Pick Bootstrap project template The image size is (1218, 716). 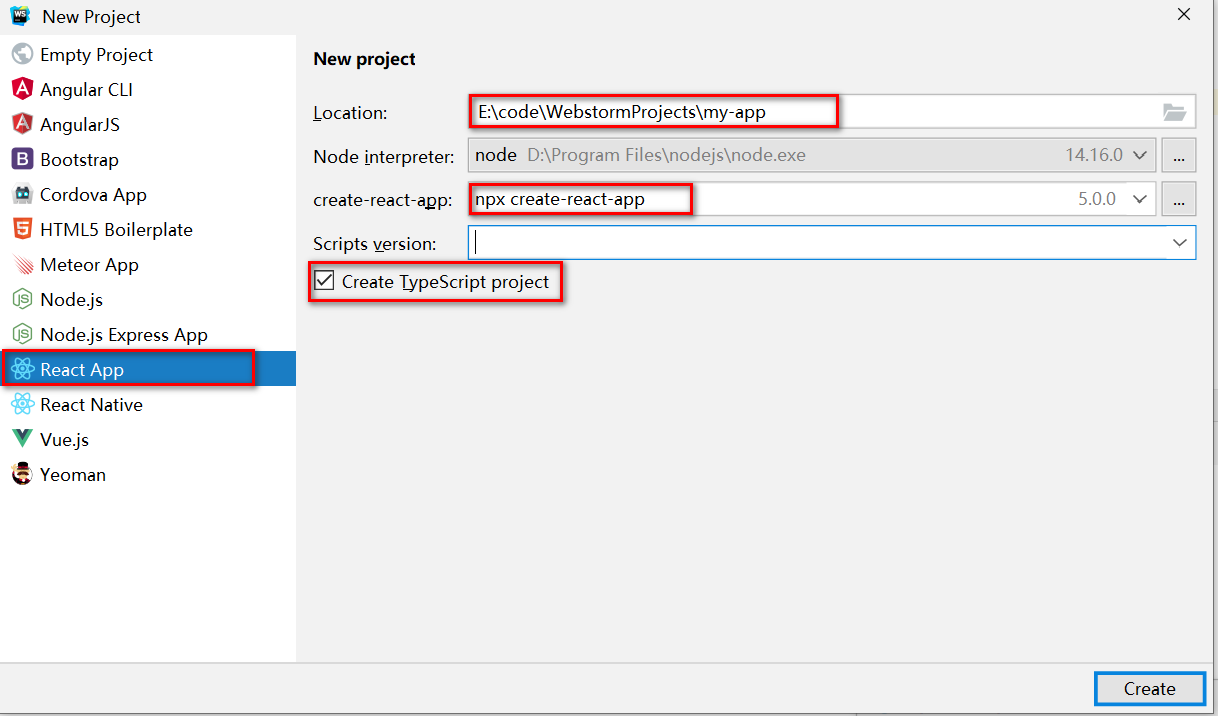coord(148,159)
